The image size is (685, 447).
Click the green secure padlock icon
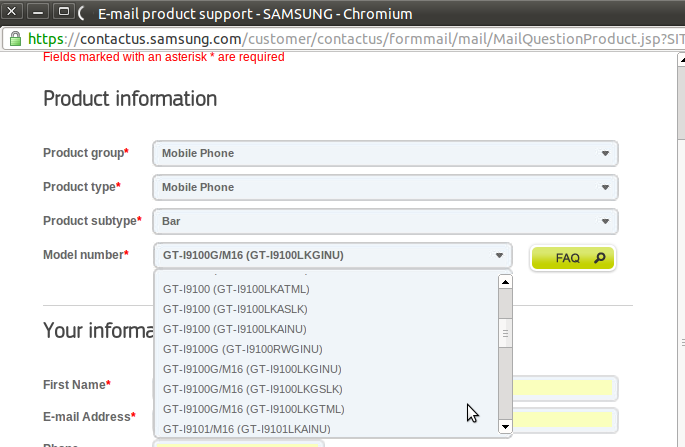(16, 39)
